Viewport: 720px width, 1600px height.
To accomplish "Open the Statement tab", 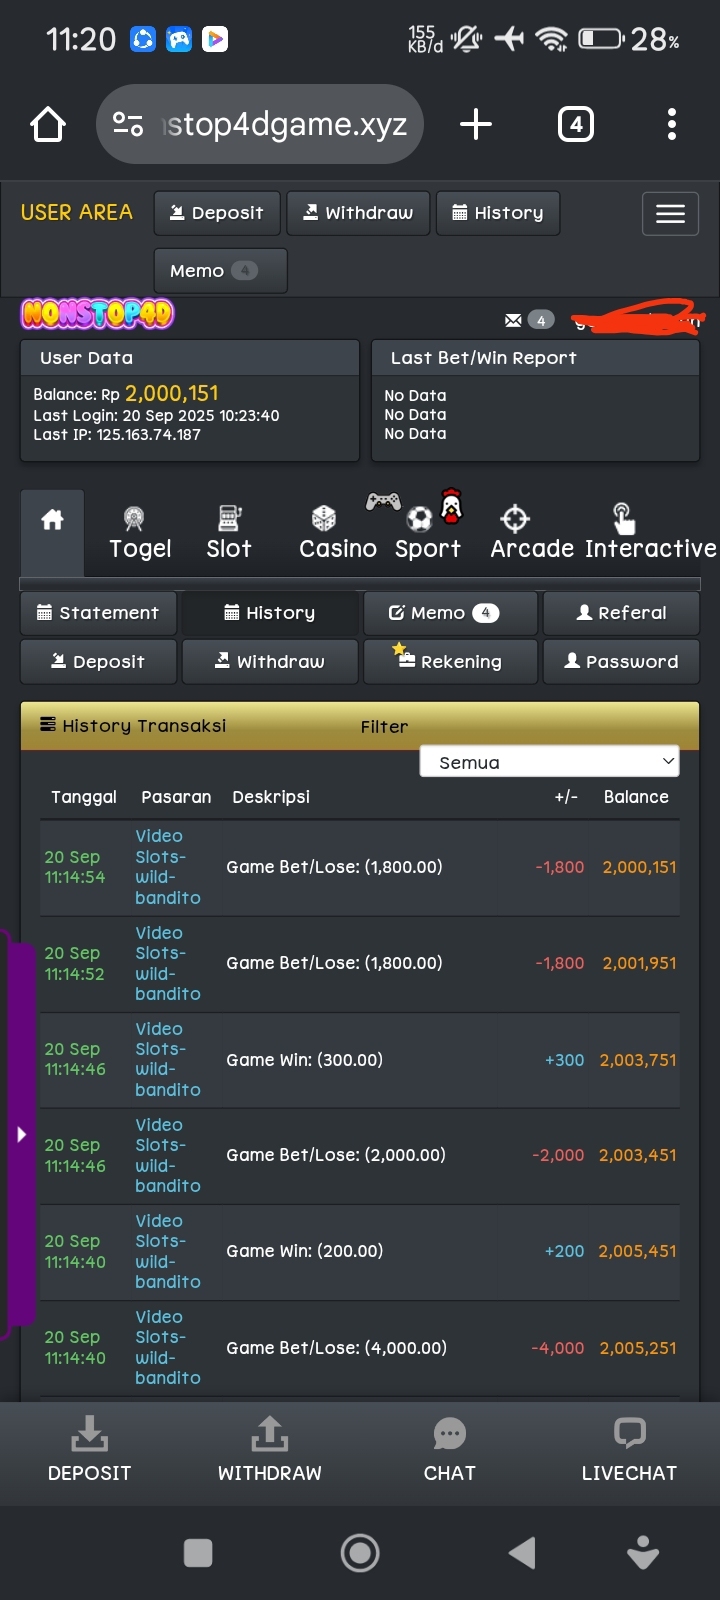I will coord(98,613).
